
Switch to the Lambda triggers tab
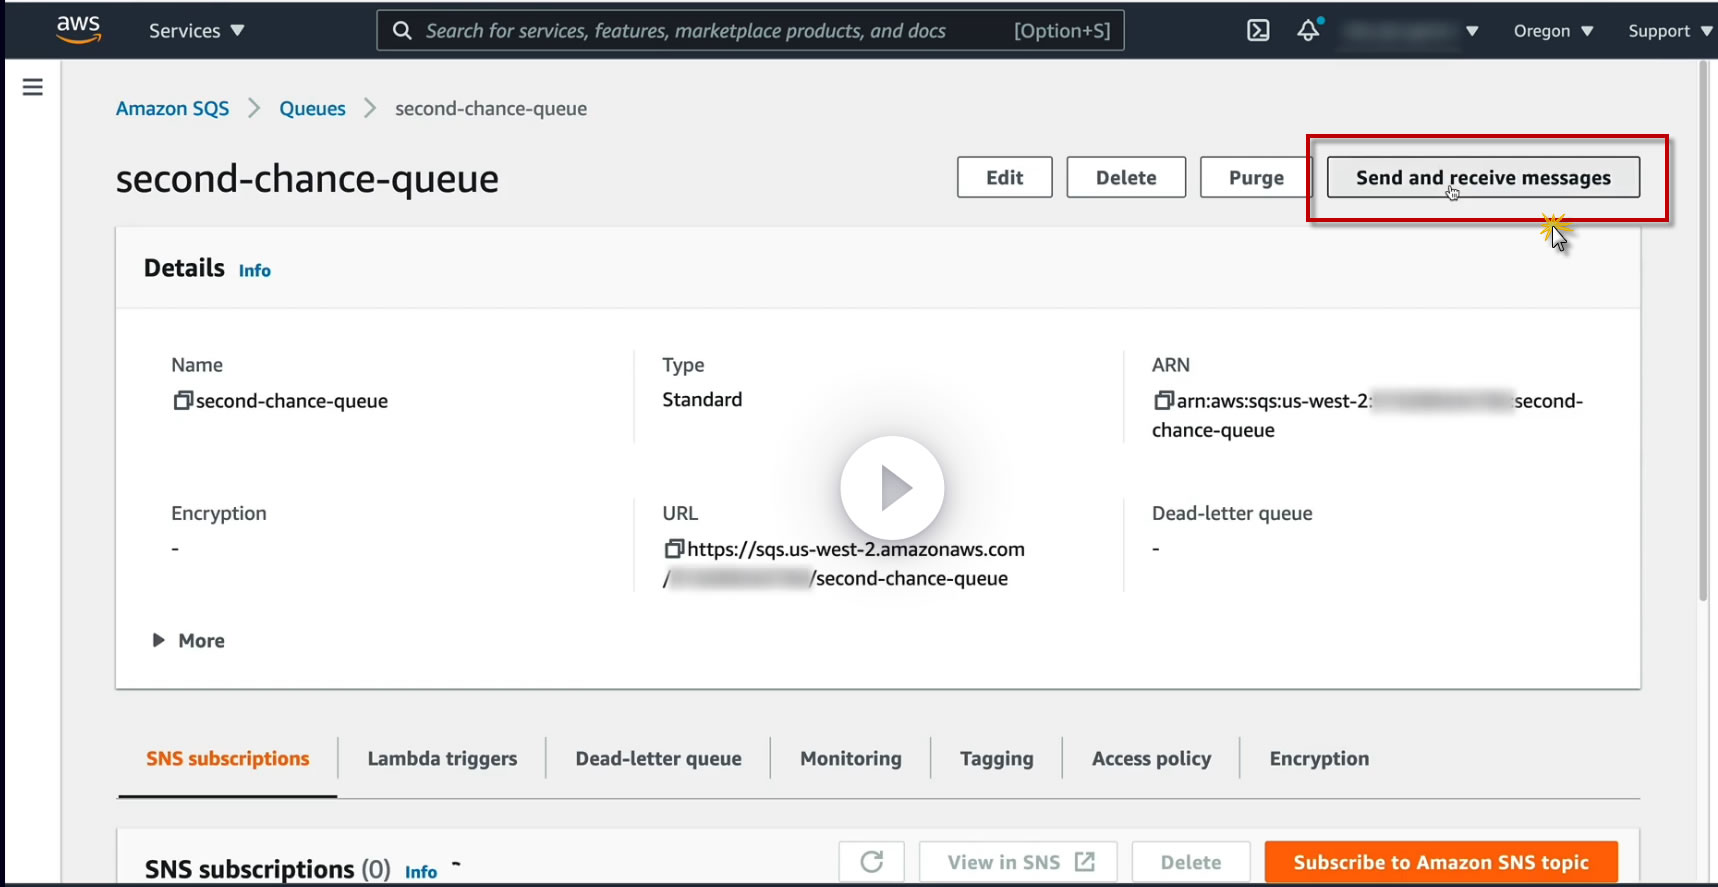[x=442, y=759]
